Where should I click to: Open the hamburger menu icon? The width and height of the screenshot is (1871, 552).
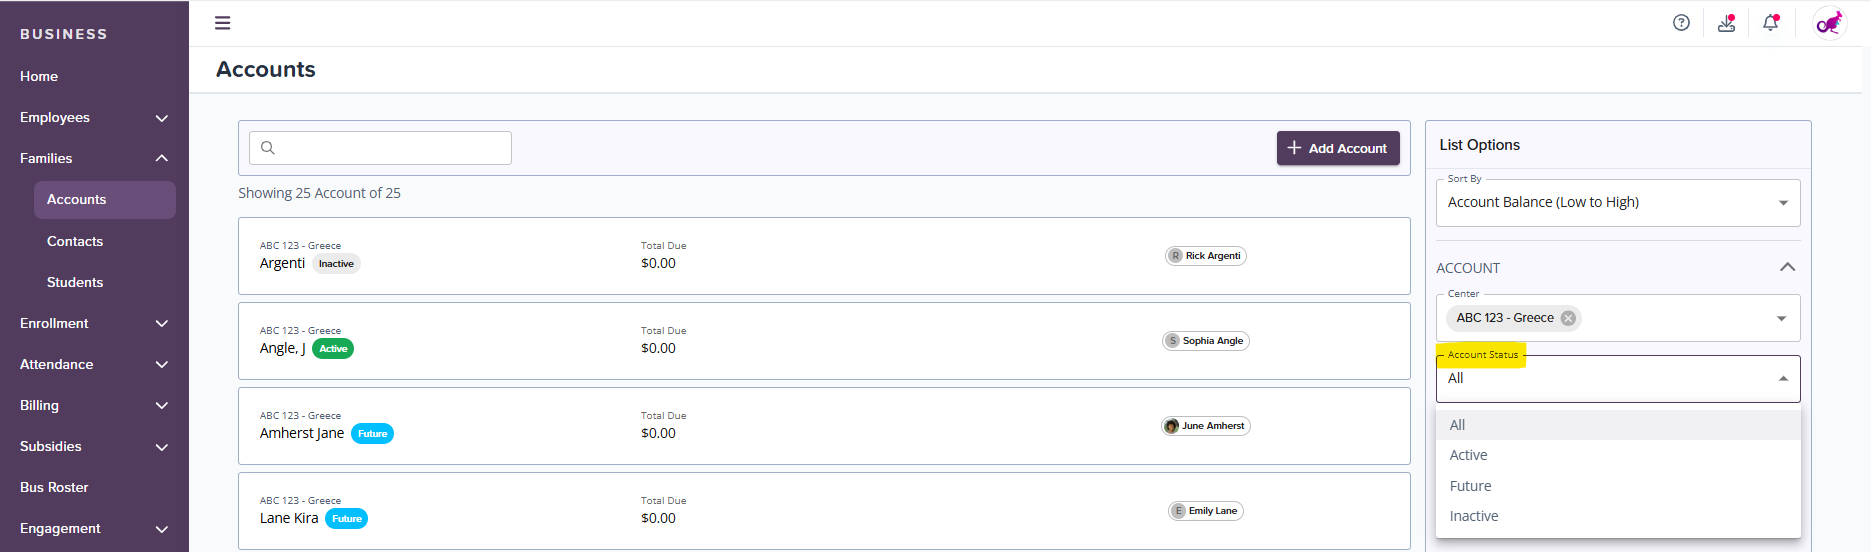pyautogui.click(x=222, y=23)
